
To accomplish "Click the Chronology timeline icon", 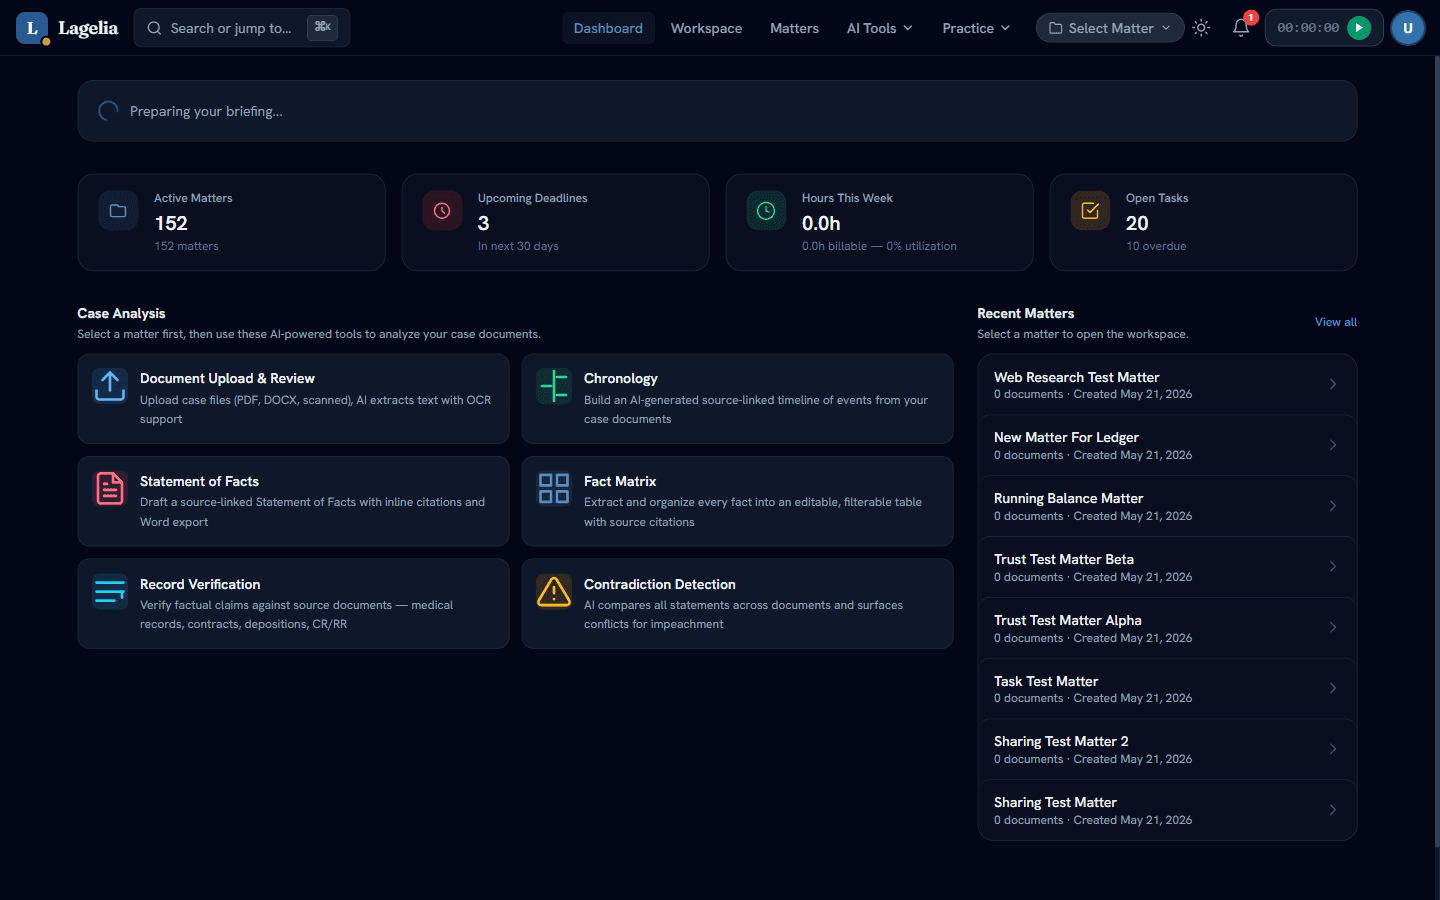I will [x=554, y=385].
